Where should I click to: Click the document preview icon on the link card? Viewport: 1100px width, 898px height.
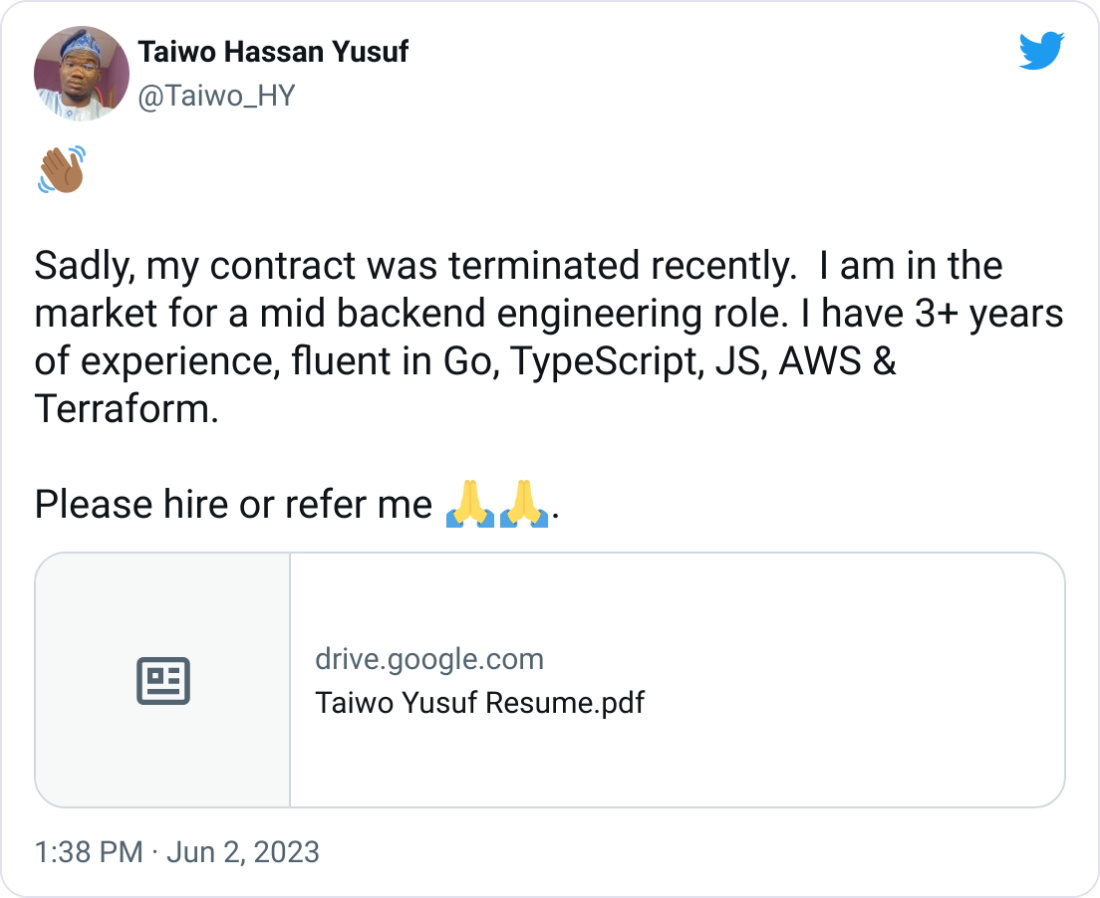click(x=161, y=679)
